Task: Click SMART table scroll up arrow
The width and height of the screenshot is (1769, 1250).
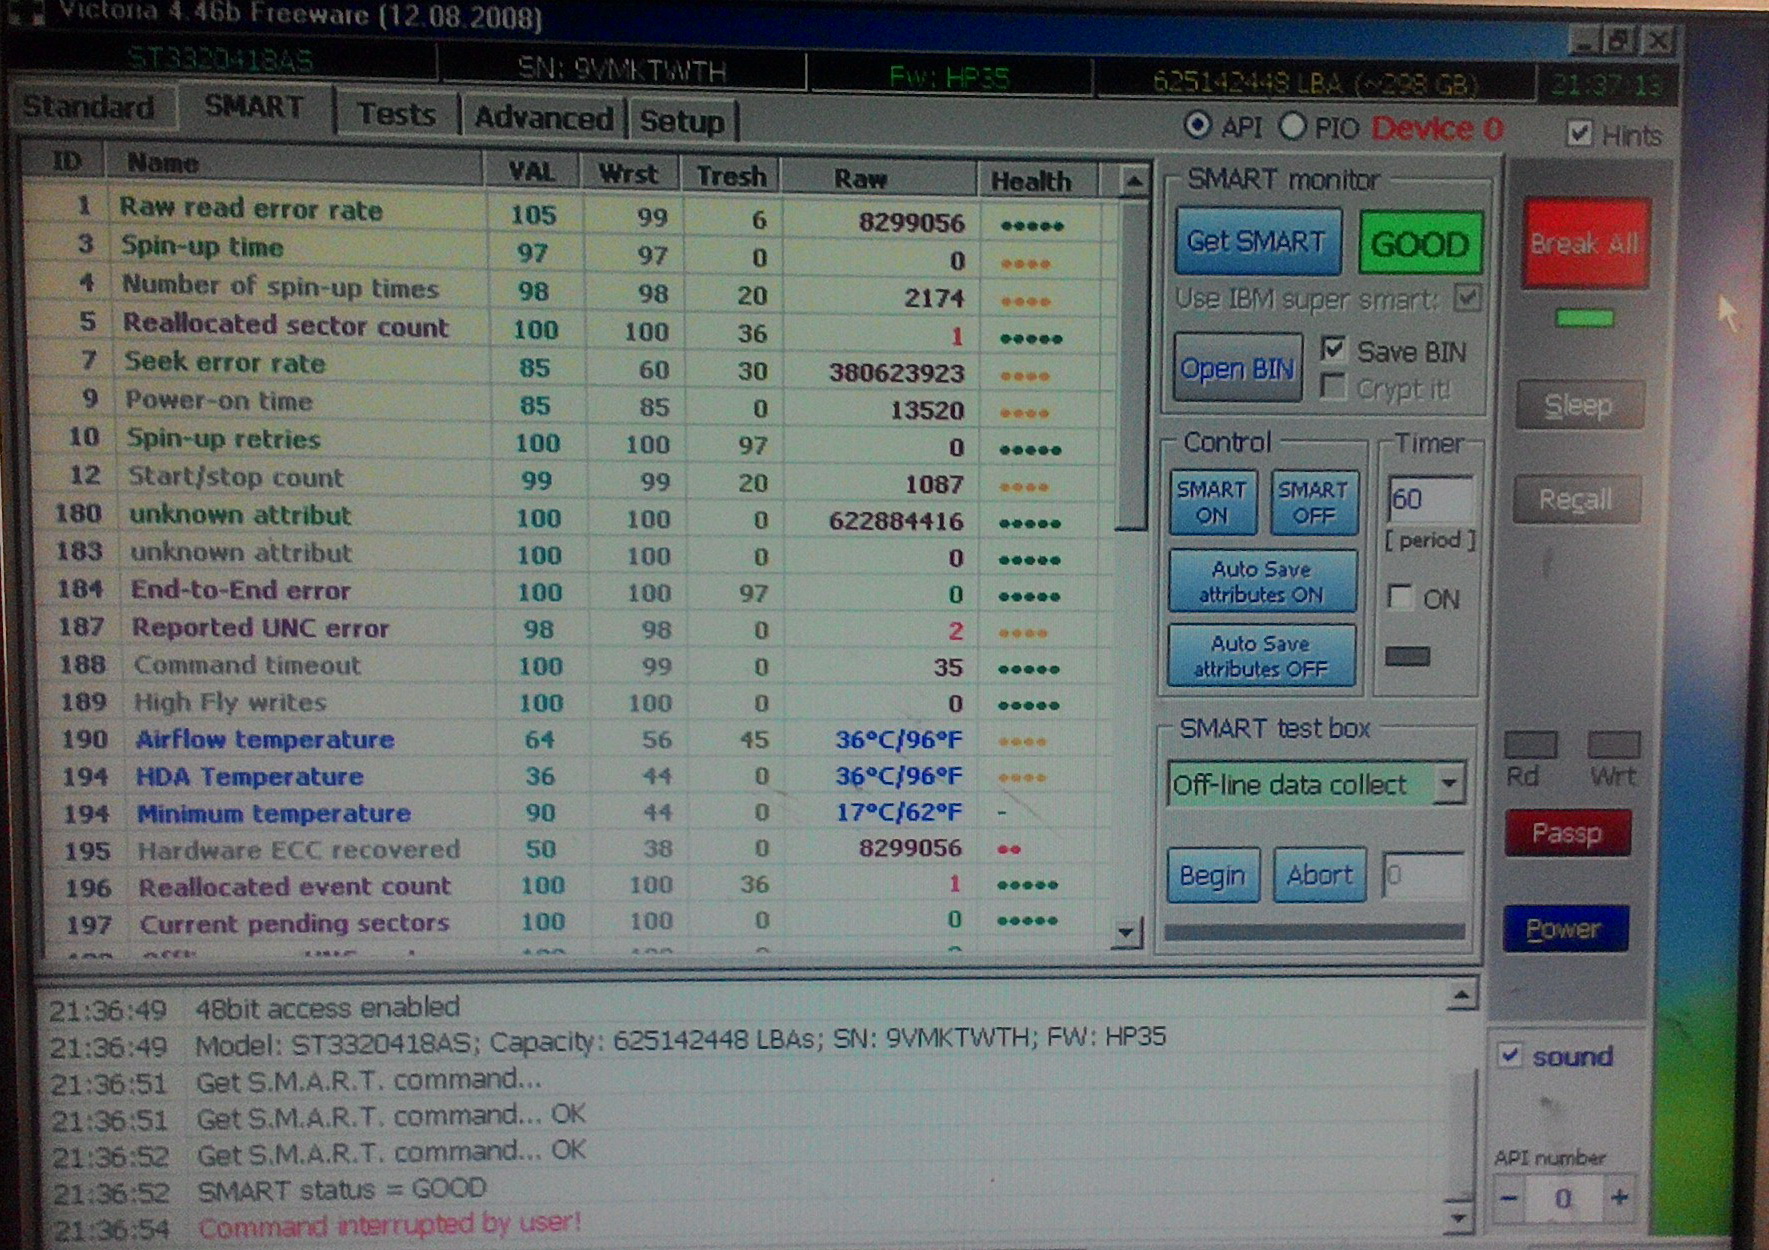Action: click(1133, 181)
